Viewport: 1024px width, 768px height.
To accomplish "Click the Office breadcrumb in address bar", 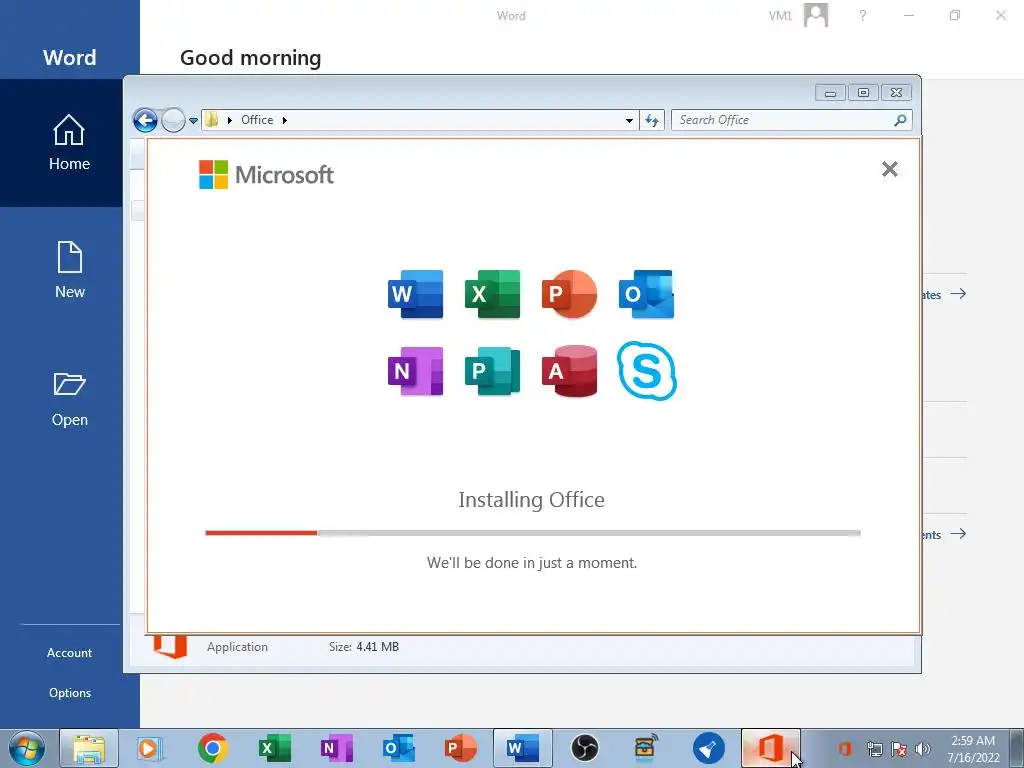I will (x=257, y=120).
